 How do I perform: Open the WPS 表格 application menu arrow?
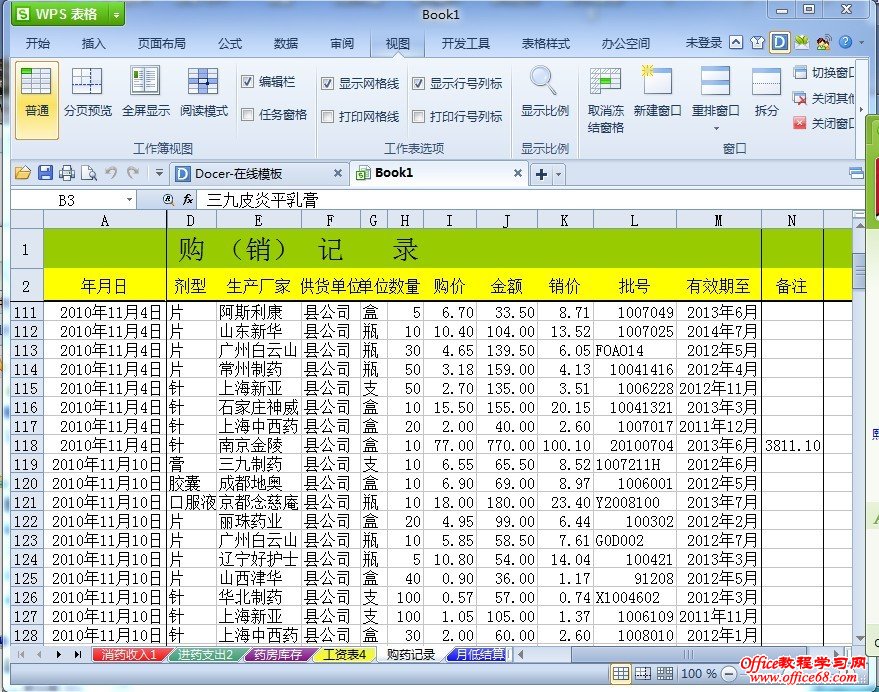(117, 14)
